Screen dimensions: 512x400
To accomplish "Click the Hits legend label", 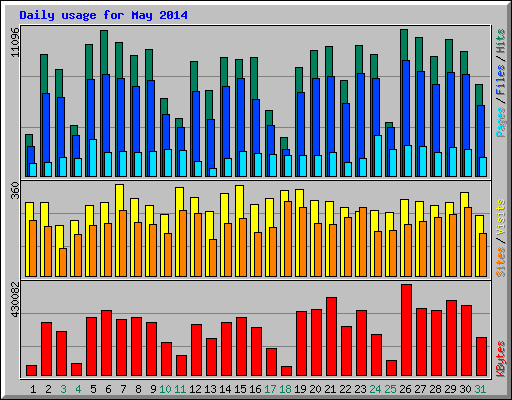I will pos(501,41).
